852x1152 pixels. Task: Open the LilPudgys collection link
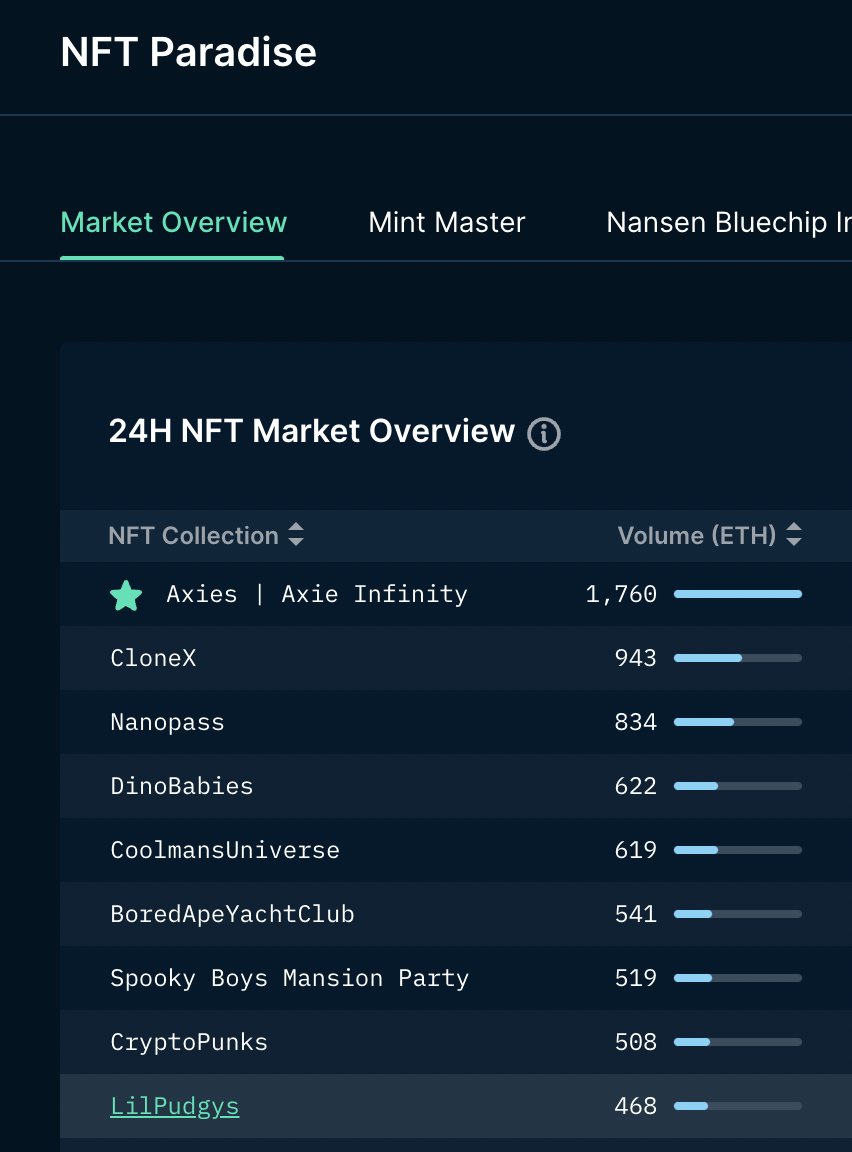click(175, 1106)
